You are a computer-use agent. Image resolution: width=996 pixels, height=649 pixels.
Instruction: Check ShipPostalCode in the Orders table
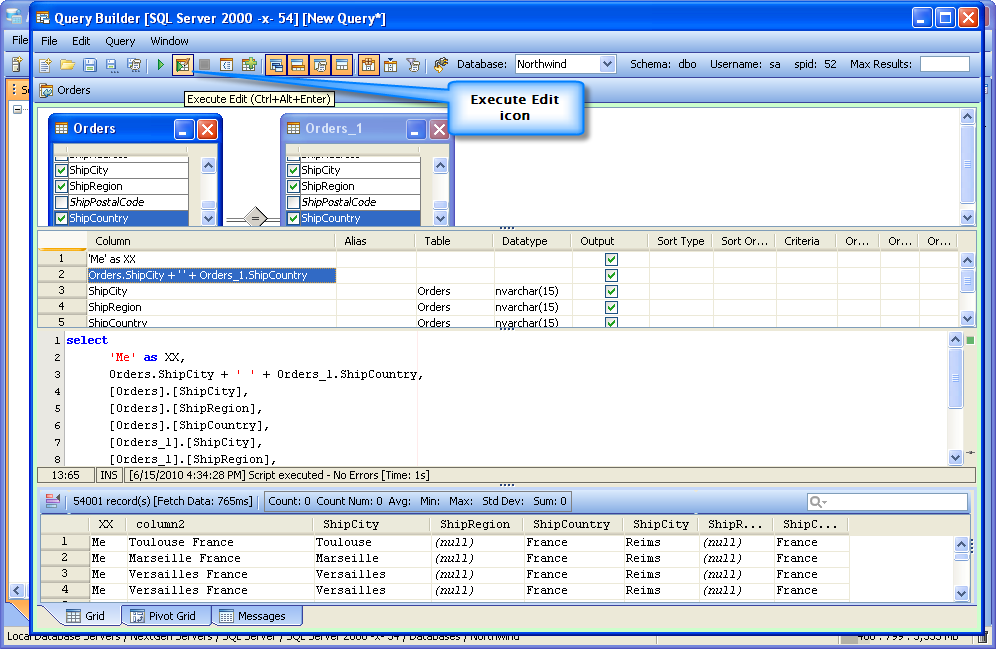coord(62,202)
